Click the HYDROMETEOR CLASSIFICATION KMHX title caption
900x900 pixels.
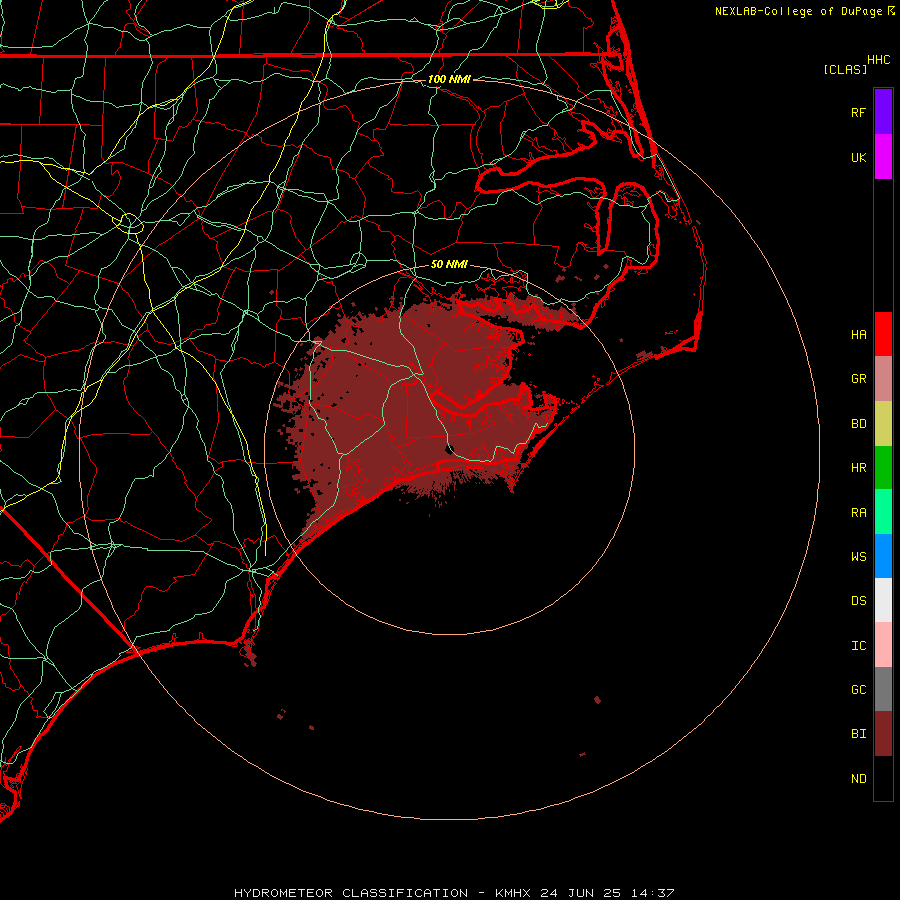tap(454, 893)
